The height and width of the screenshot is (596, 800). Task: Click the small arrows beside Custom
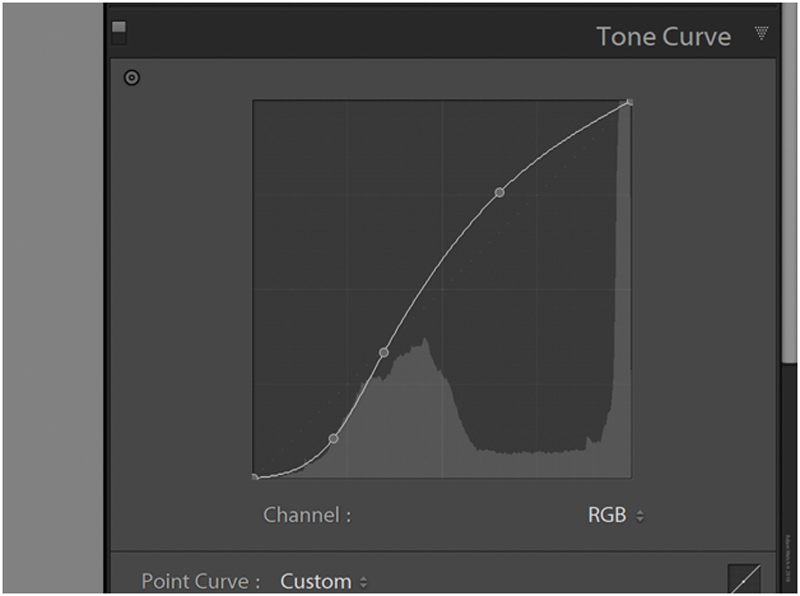point(363,582)
